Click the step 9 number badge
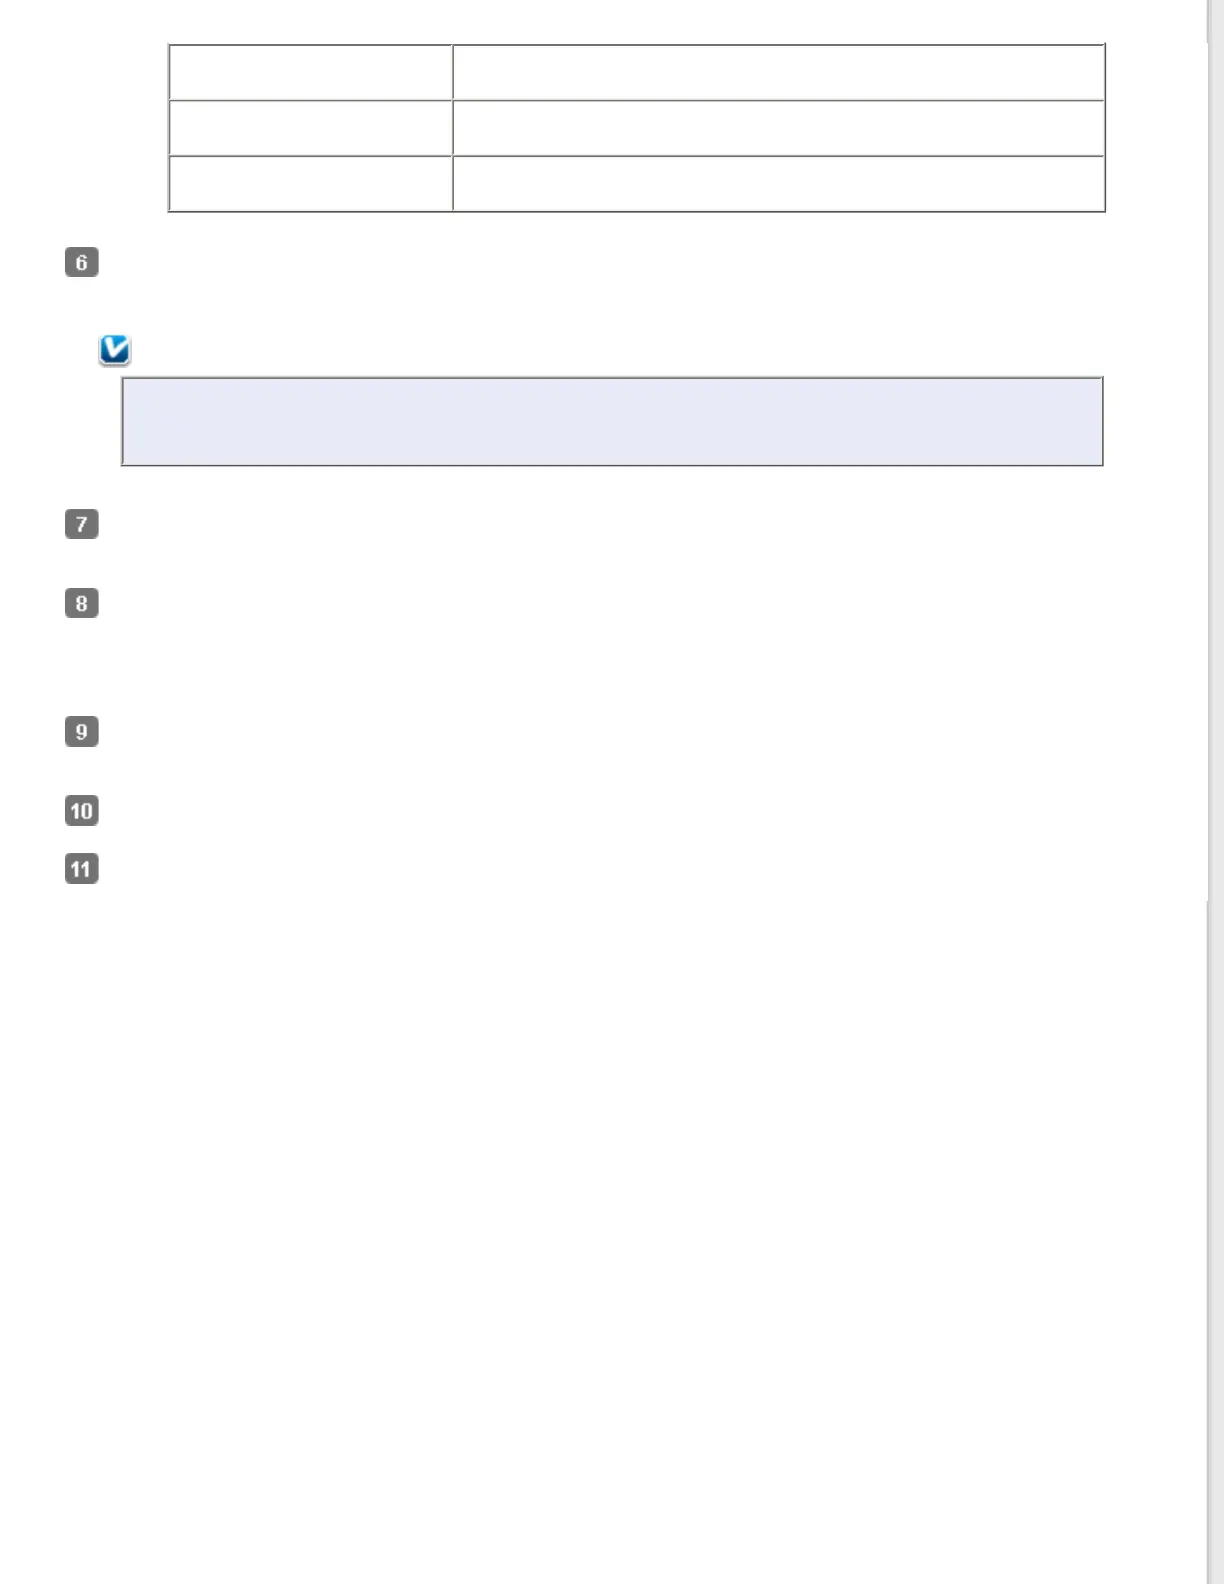Viewport: 1224px width, 1584px height. point(82,731)
